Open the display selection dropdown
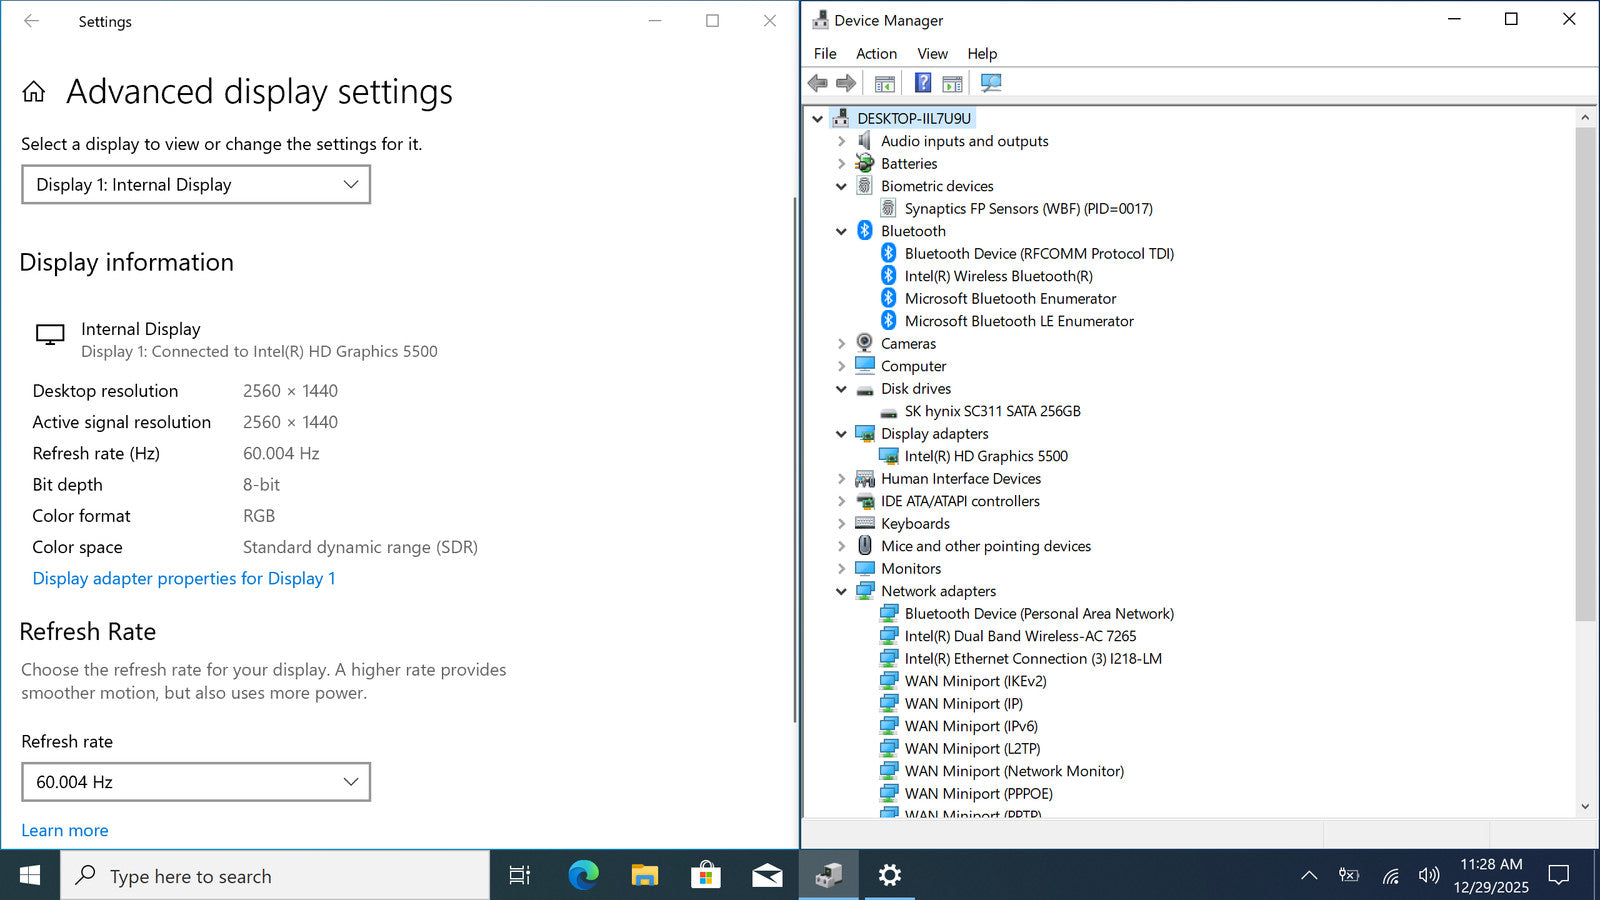 point(196,185)
